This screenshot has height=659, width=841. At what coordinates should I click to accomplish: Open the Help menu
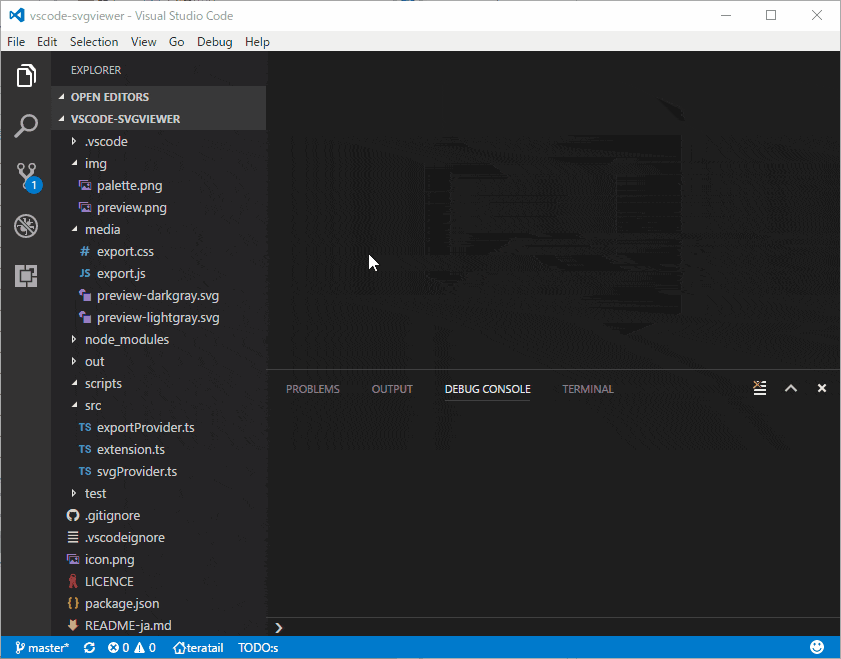tap(257, 42)
